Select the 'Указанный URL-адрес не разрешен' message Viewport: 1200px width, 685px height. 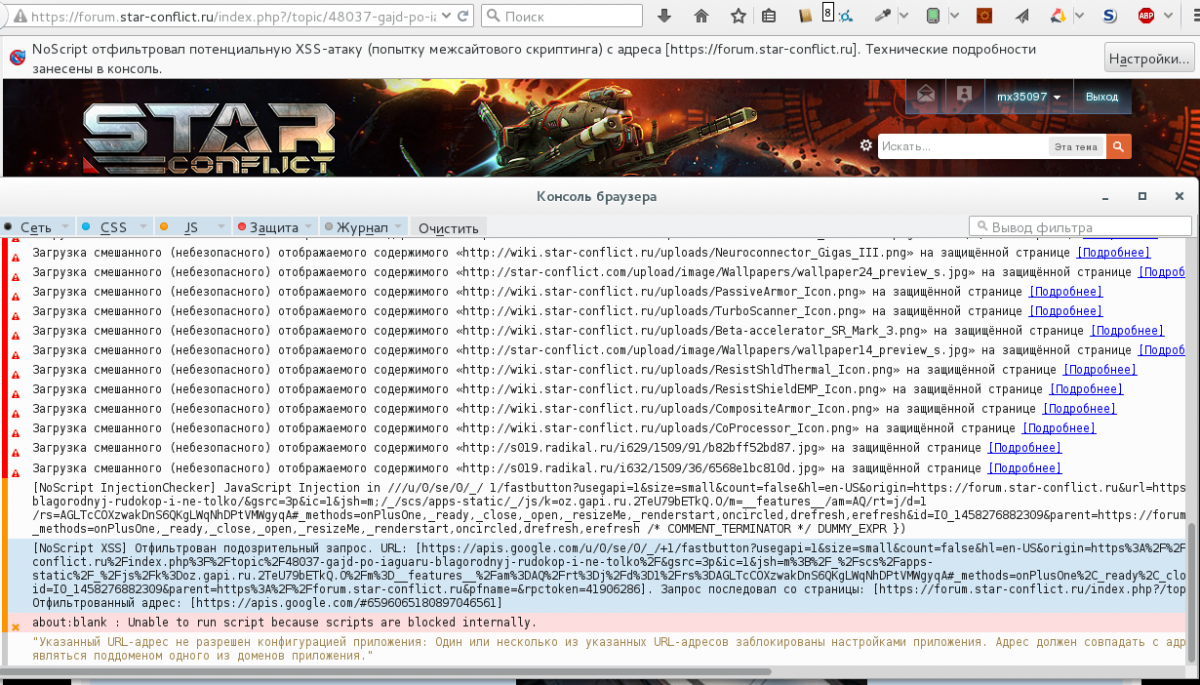[599, 648]
